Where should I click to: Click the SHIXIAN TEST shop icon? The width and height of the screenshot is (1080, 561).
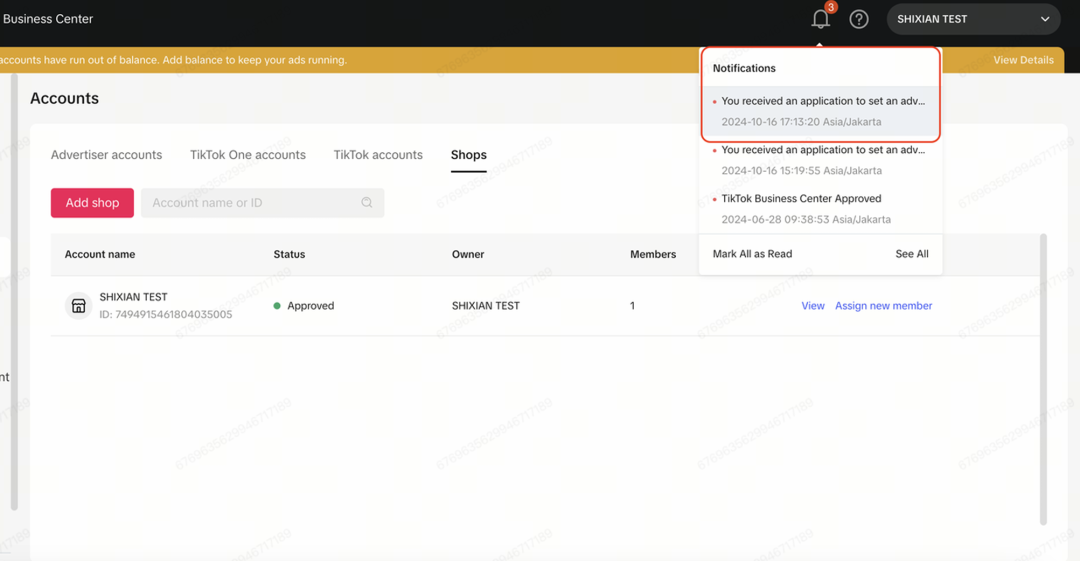tap(79, 306)
